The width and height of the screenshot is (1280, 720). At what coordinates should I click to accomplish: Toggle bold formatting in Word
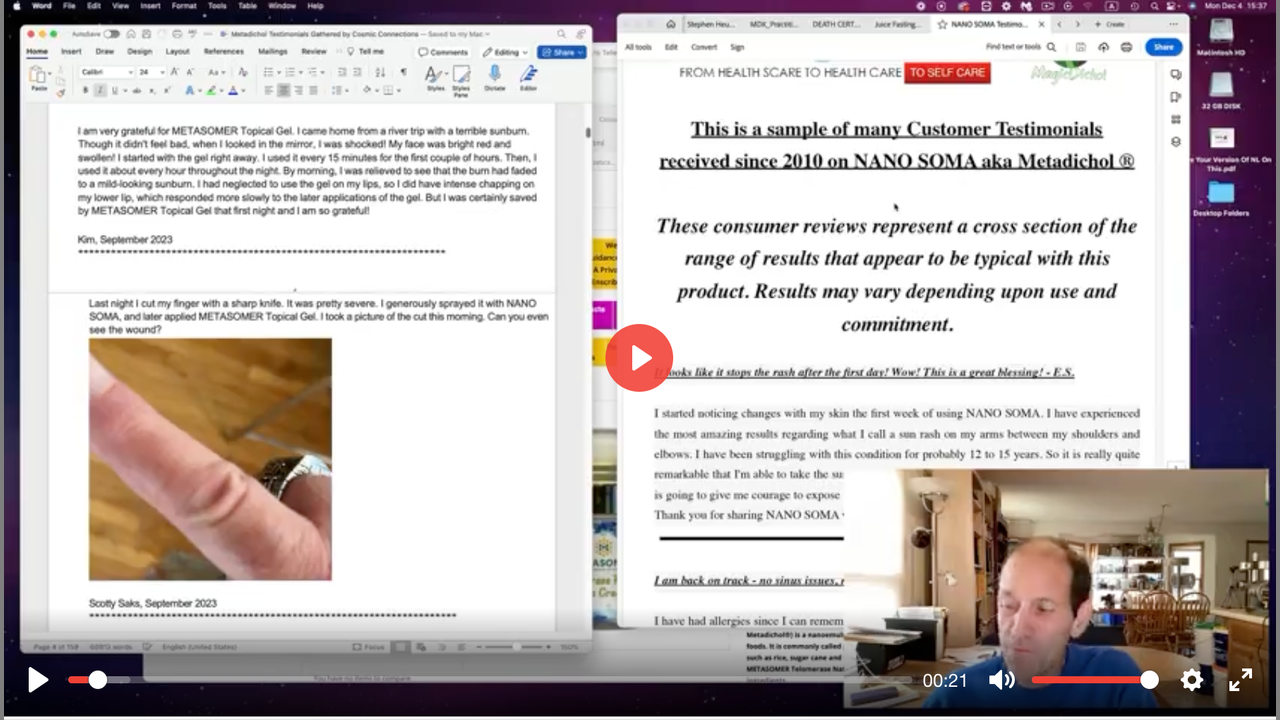click(85, 90)
